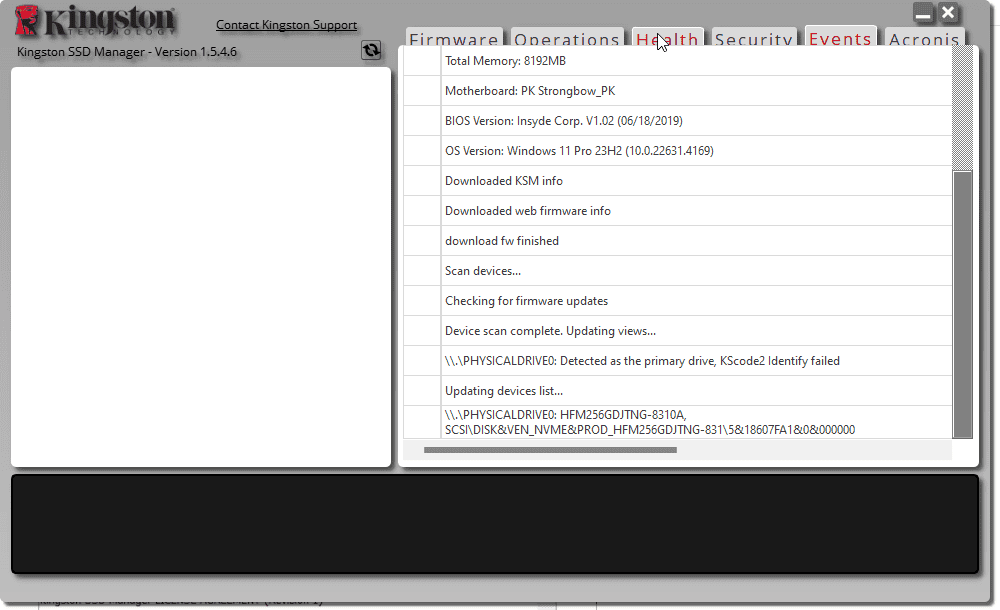1000x610 pixels.
Task: Select the 'Scan devices...' event
Action: tap(678, 271)
